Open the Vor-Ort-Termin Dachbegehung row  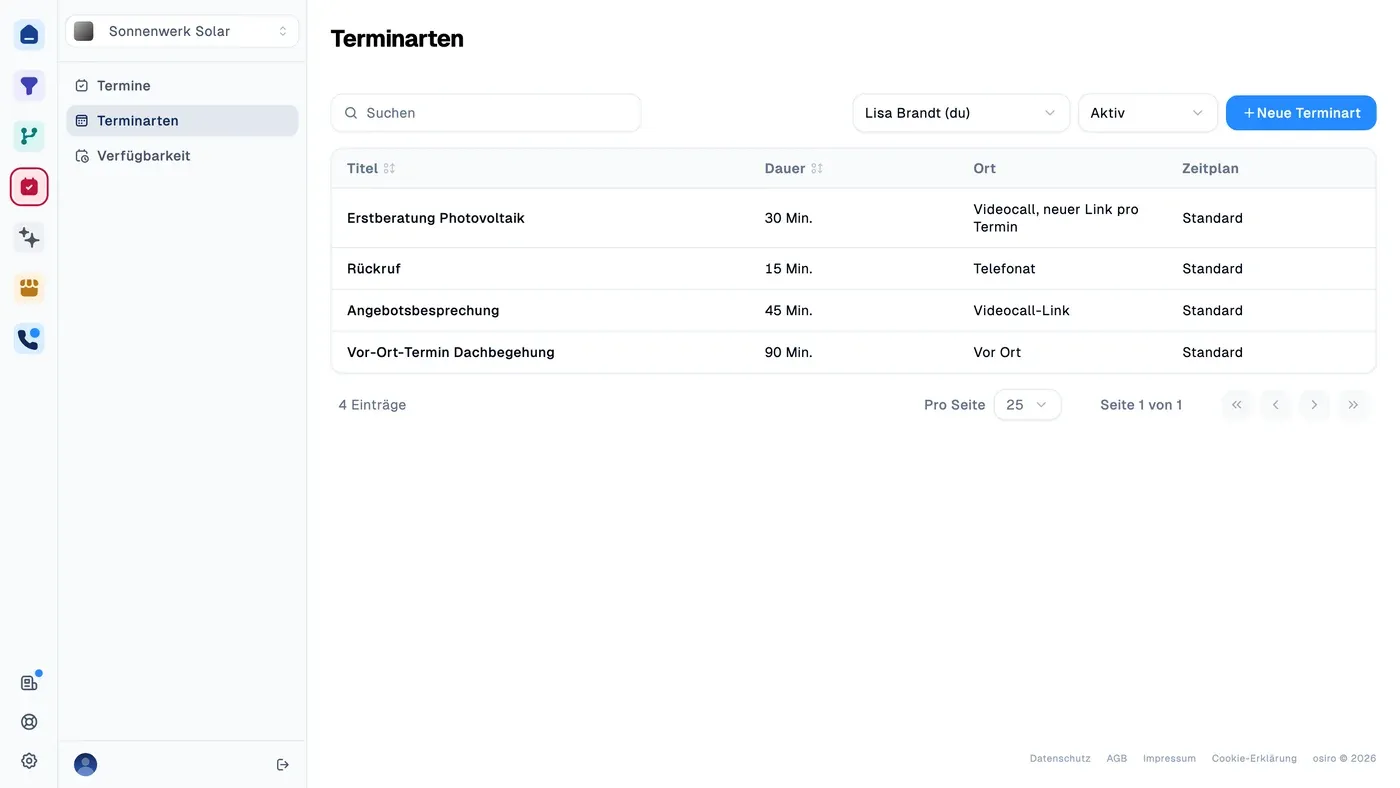(853, 353)
